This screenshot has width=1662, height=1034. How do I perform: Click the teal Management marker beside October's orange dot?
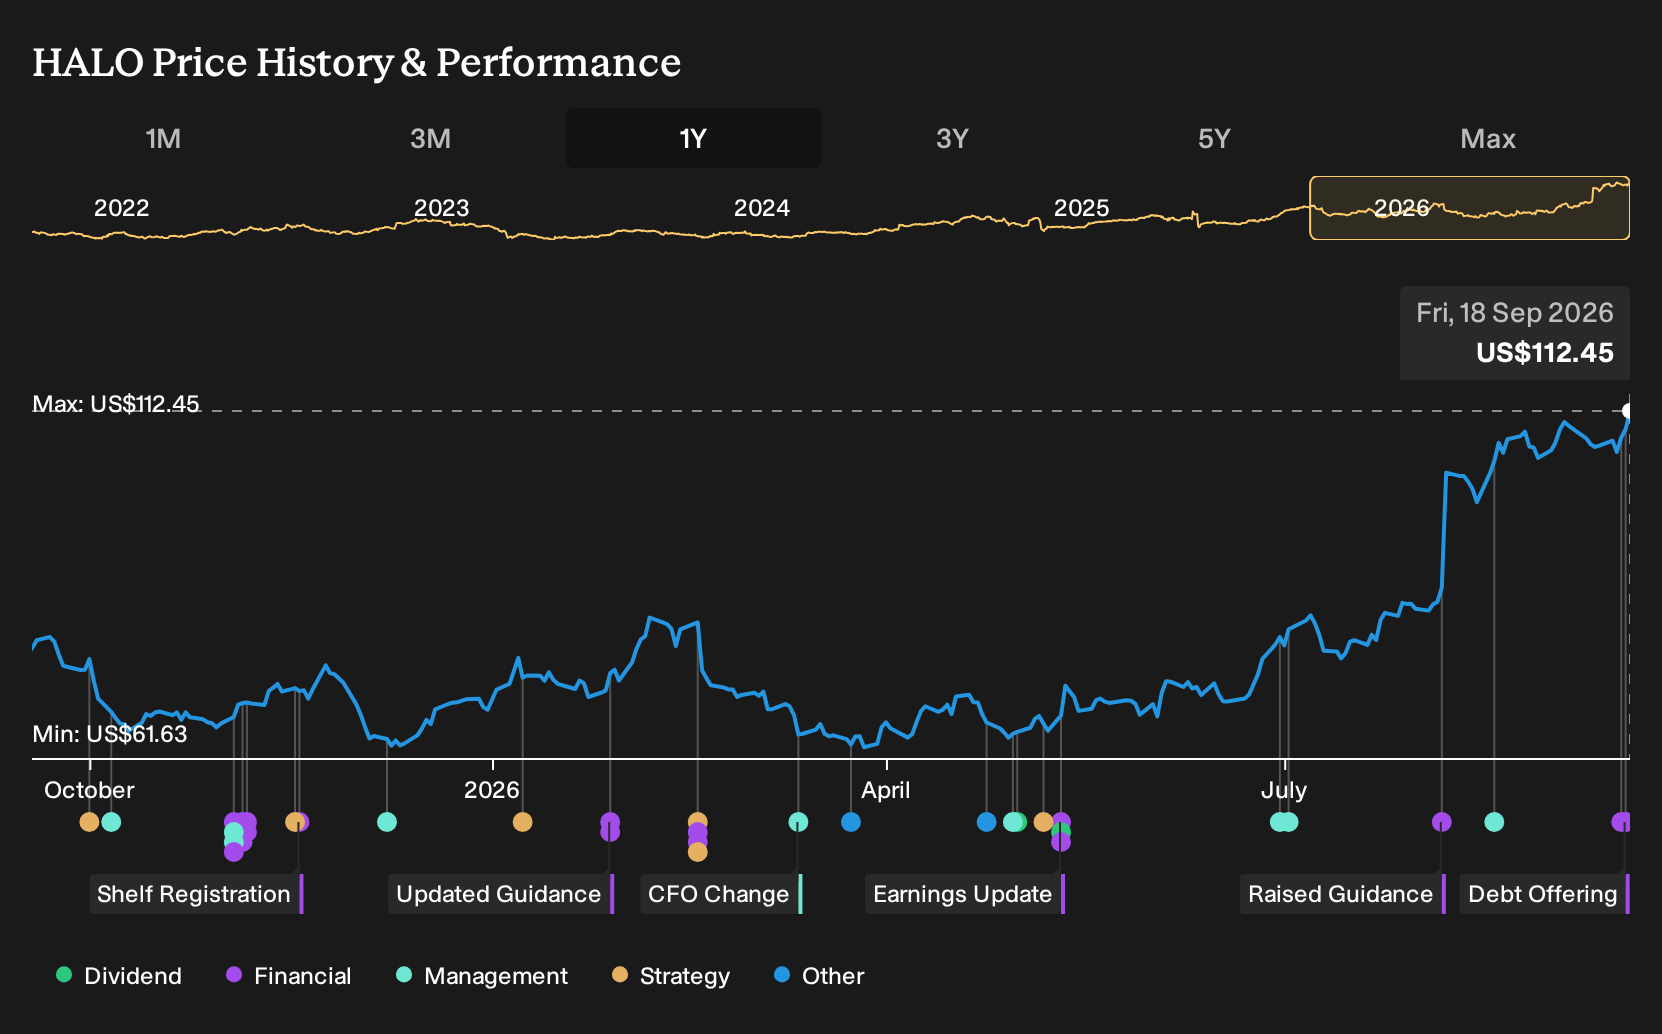pyautogui.click(x=111, y=822)
